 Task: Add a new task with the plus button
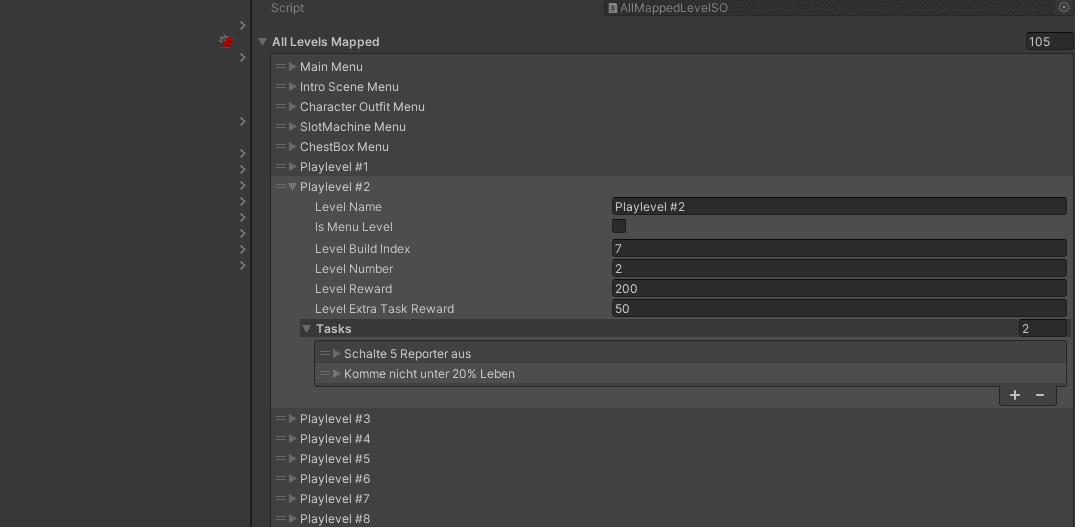[1015, 395]
